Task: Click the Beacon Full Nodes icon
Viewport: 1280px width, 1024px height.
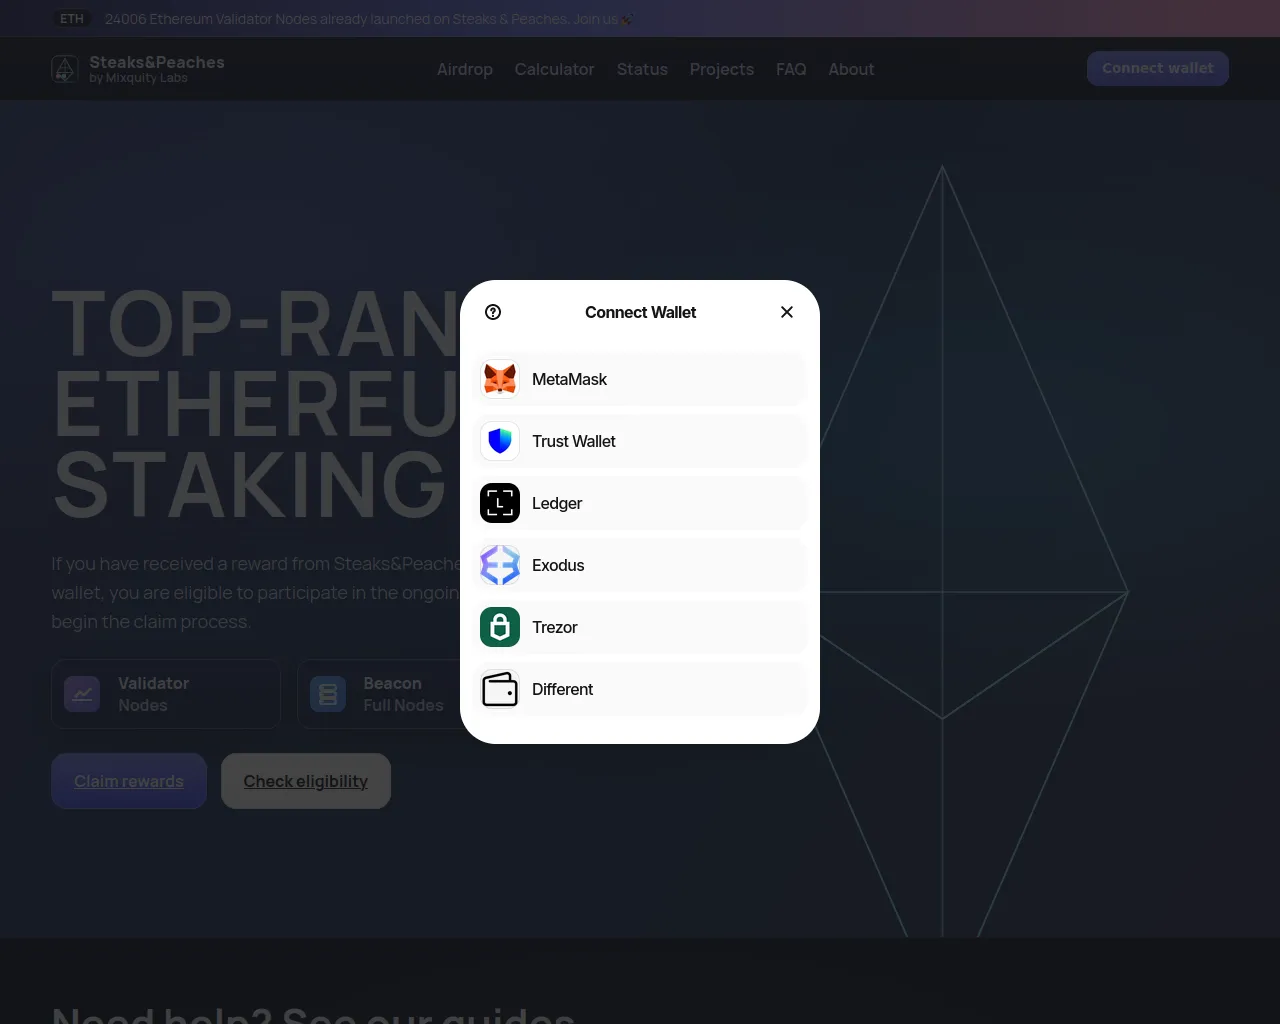Action: coord(328,694)
